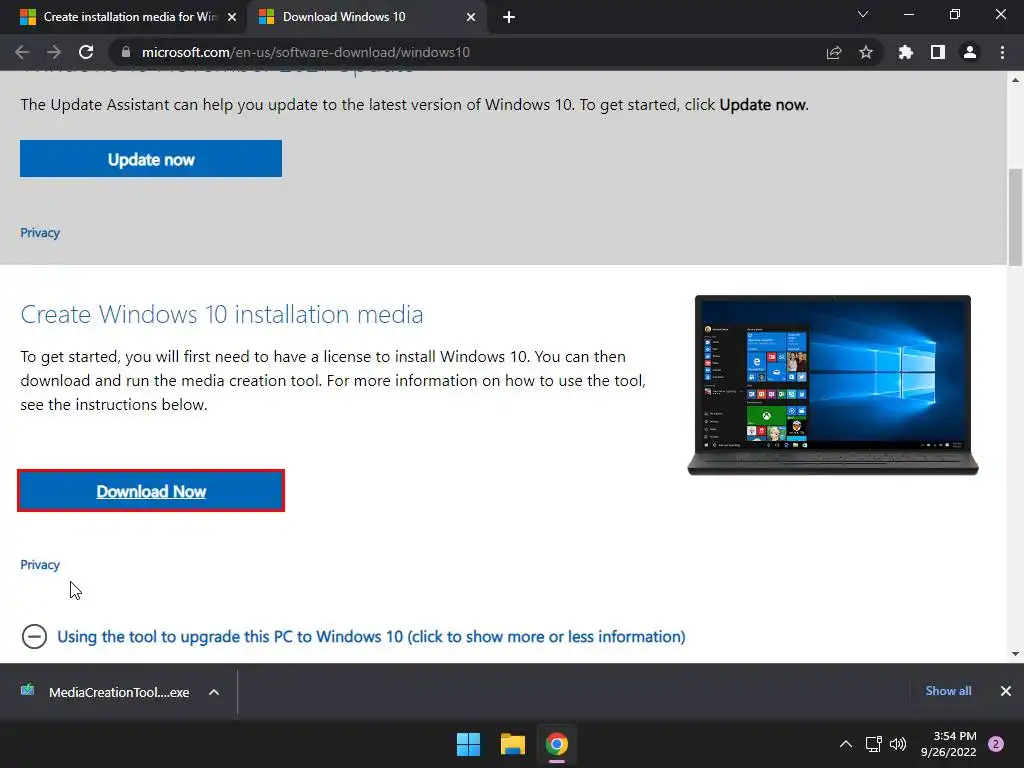Click the page vertical scrollbar thumb
The width and height of the screenshot is (1024, 768).
click(x=1015, y=217)
